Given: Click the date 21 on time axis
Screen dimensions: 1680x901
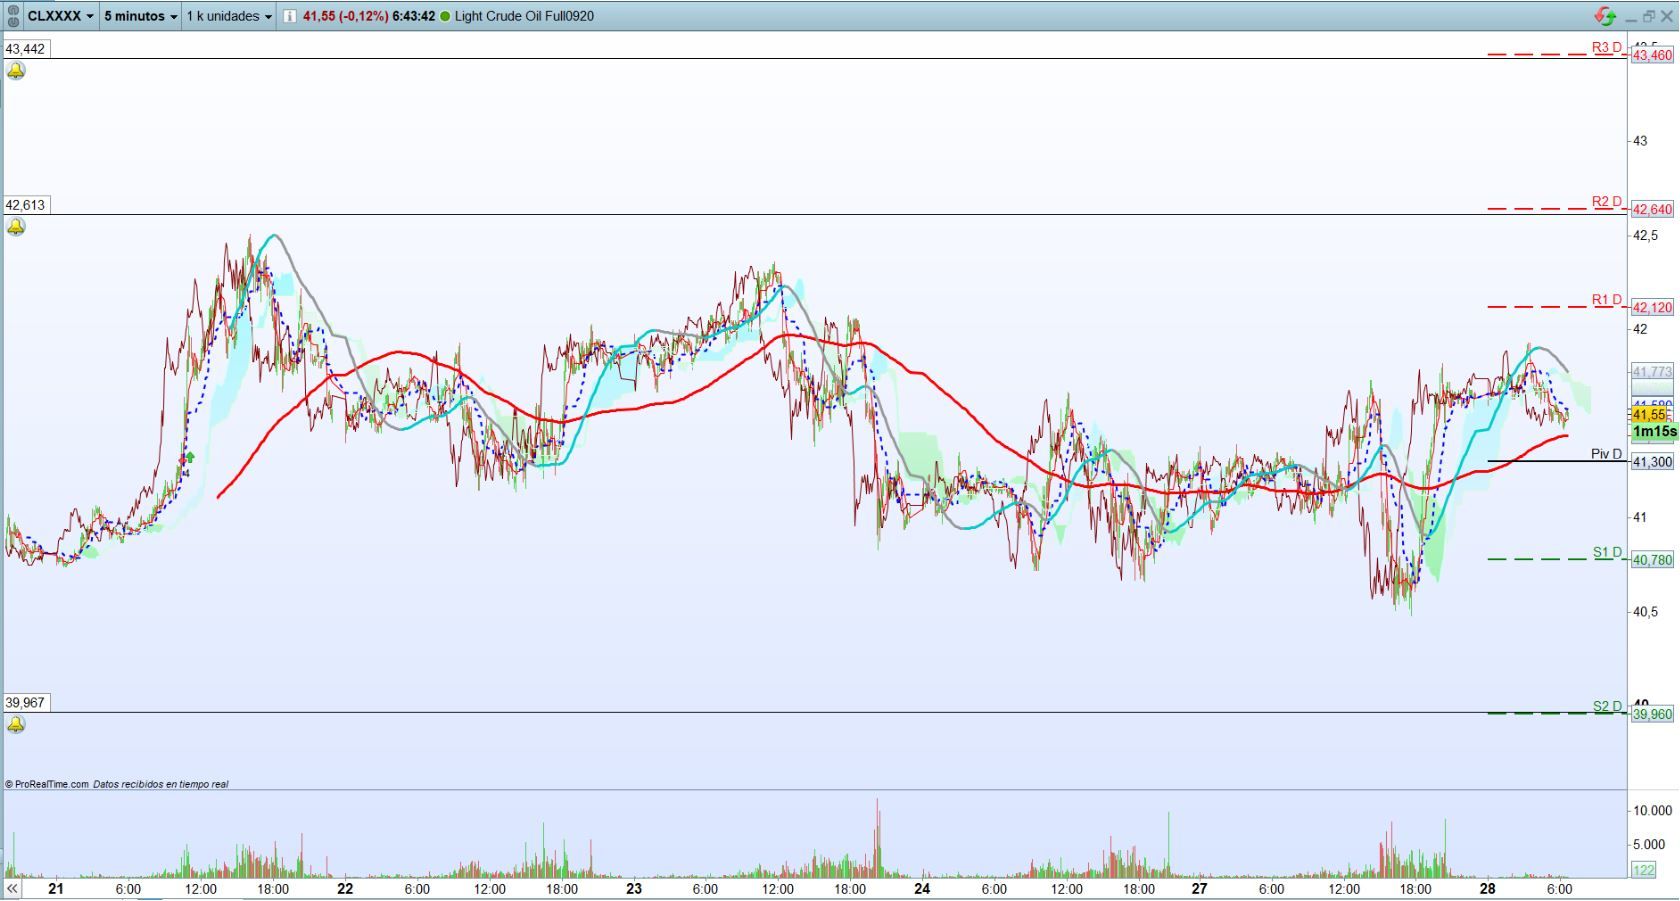Looking at the screenshot, I should (x=55, y=888).
